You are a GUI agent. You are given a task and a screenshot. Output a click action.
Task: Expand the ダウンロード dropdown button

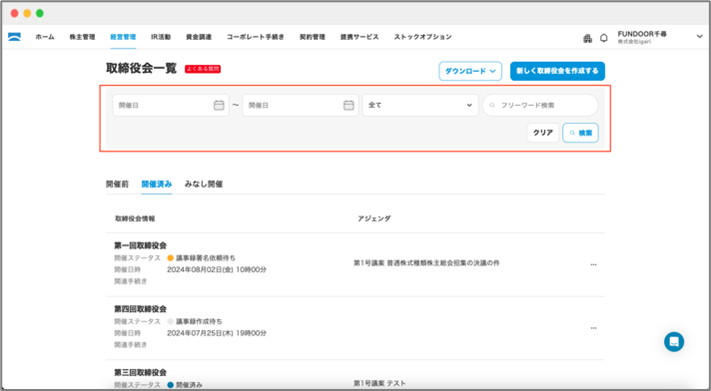coord(470,71)
